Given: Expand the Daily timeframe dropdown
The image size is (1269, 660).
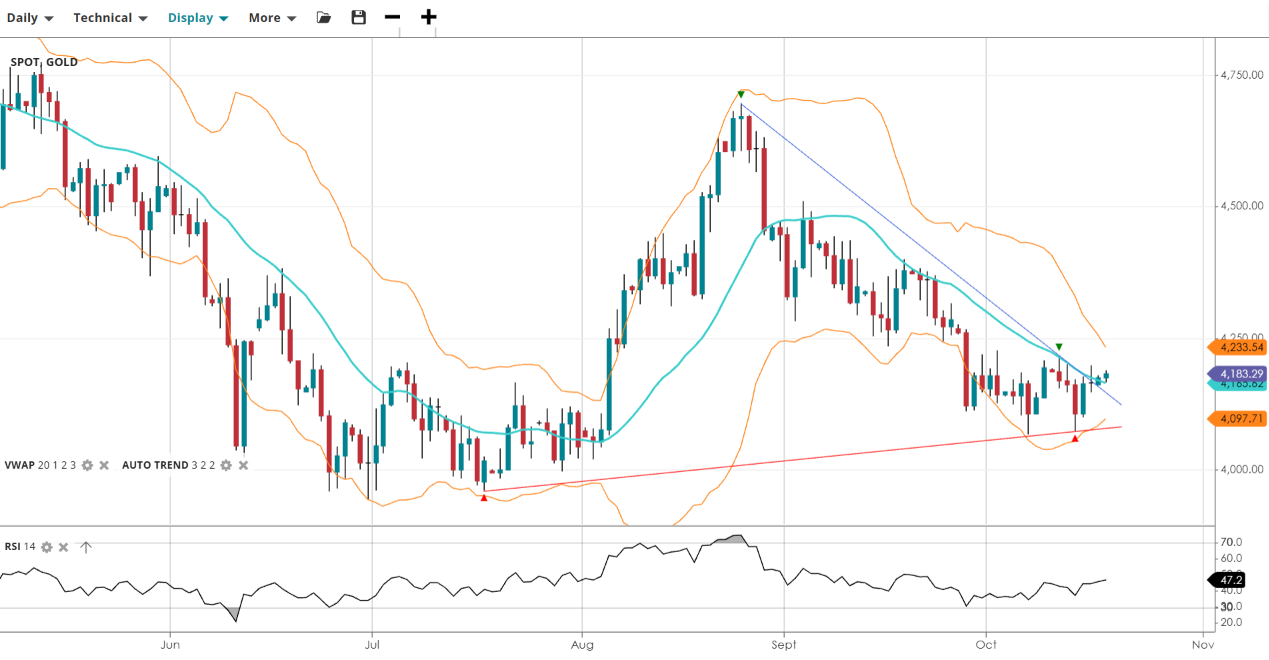Looking at the screenshot, I should [x=30, y=17].
